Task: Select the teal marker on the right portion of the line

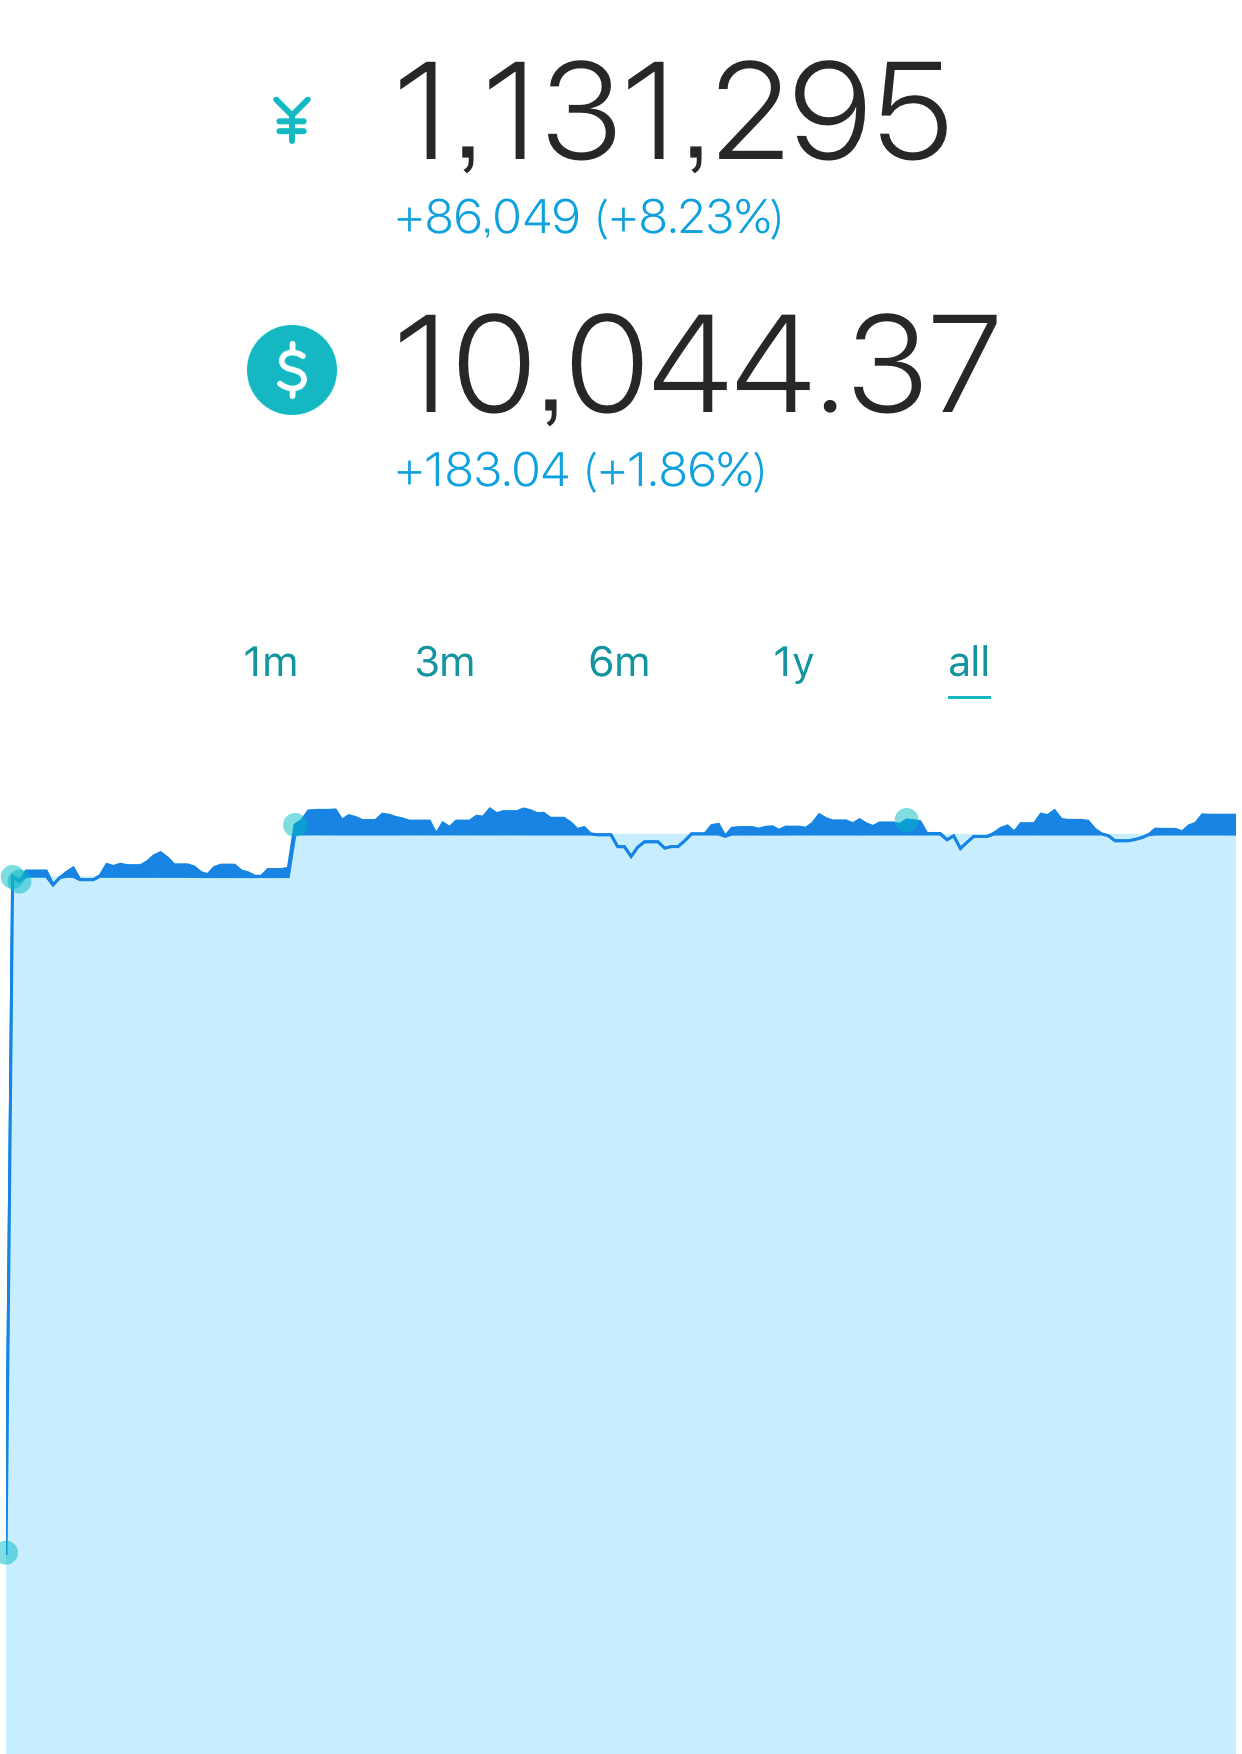Action: click(906, 820)
